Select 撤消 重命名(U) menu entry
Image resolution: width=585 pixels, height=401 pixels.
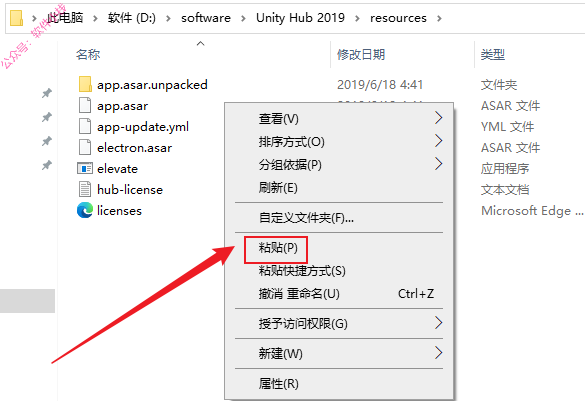pos(299,294)
